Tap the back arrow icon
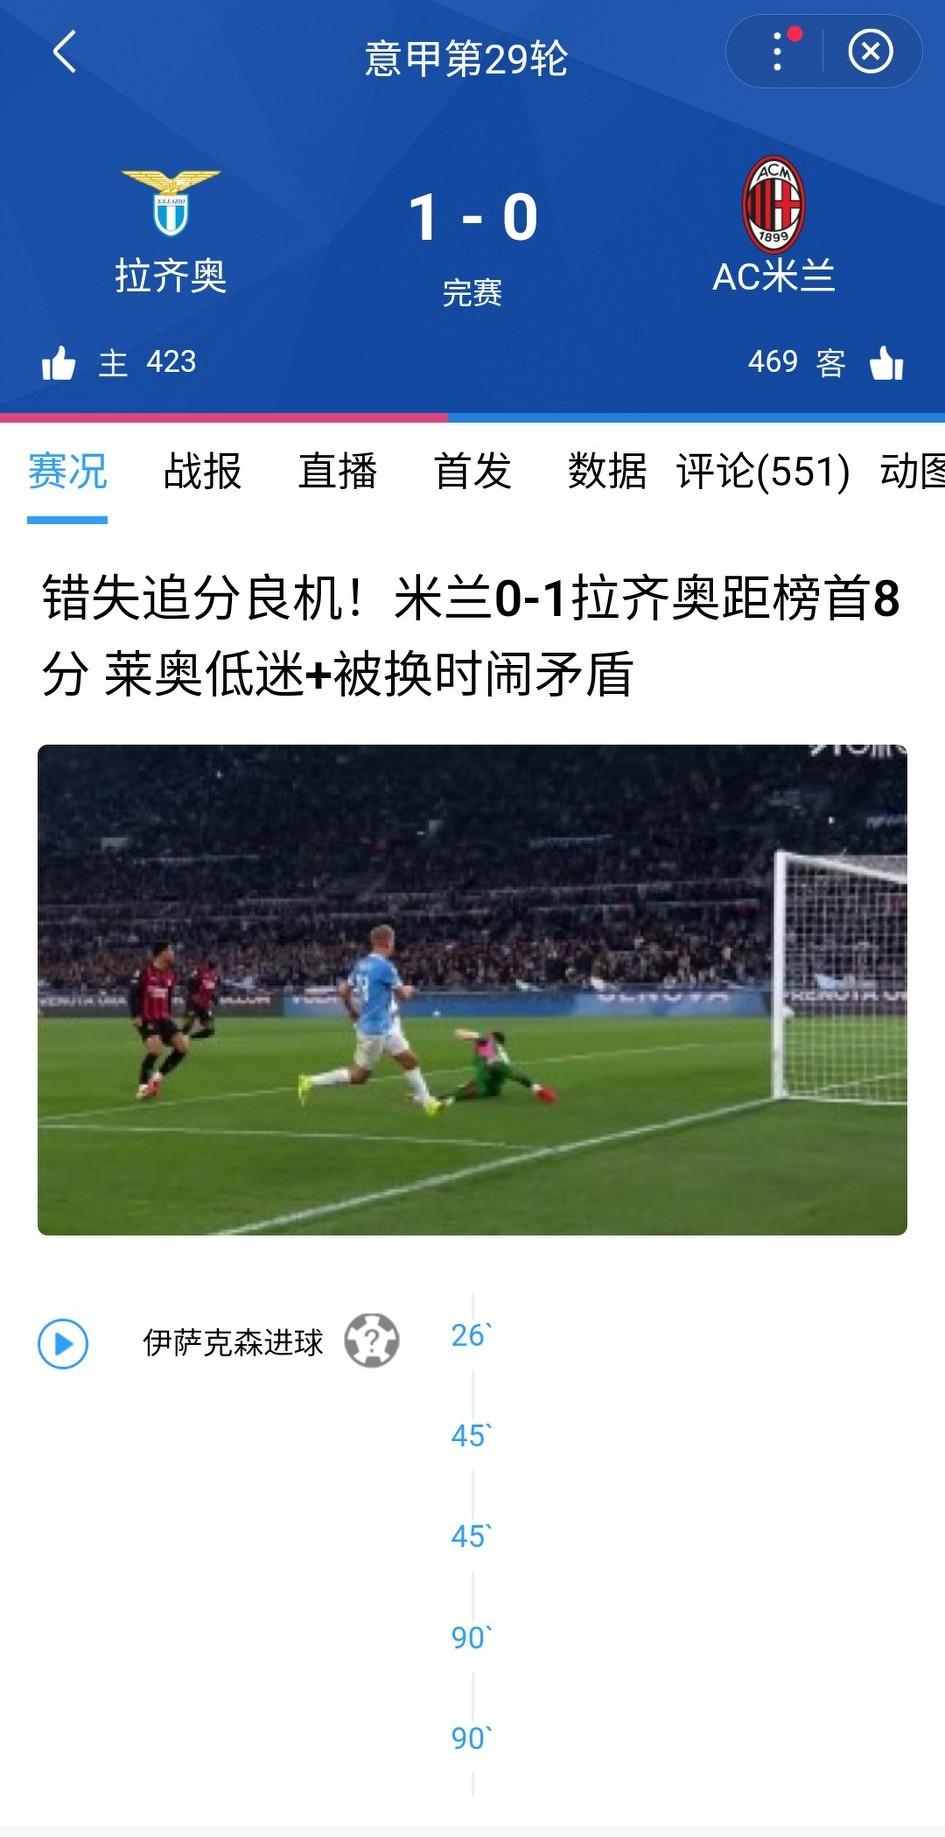Screen dimensions: 945x1837 coord(64,52)
